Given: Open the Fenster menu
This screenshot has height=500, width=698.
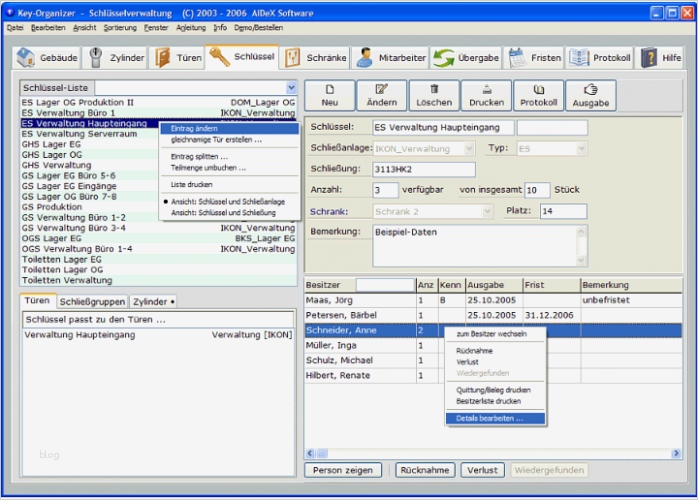Looking at the screenshot, I should [x=156, y=28].
